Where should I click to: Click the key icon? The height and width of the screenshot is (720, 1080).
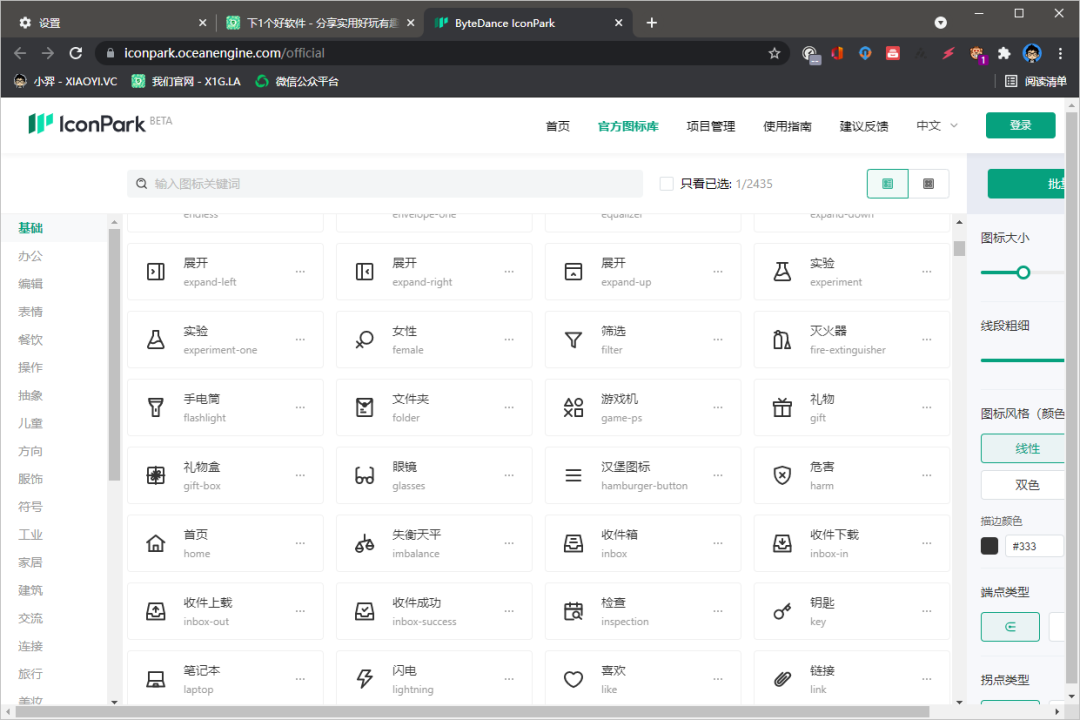tap(782, 611)
